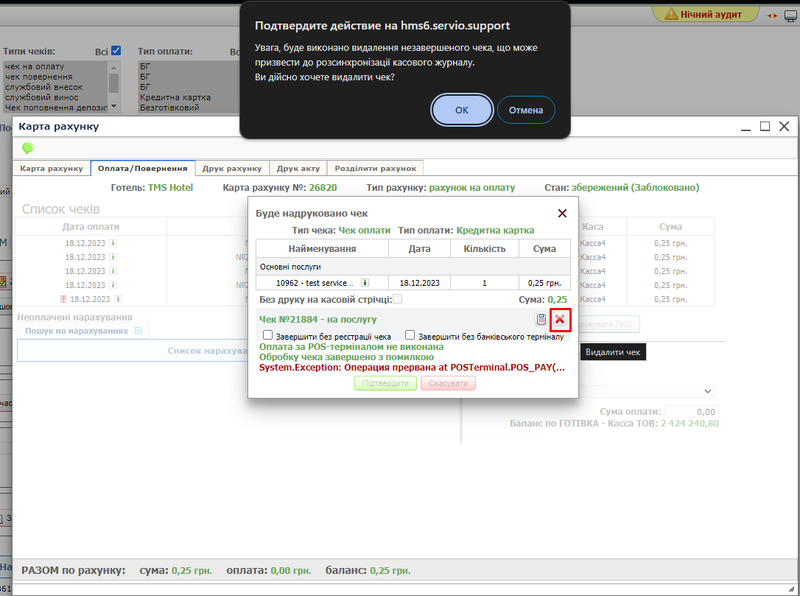The width and height of the screenshot is (800, 596).
Task: Open the 'Розділити рахунок' tab
Action: 377,167
